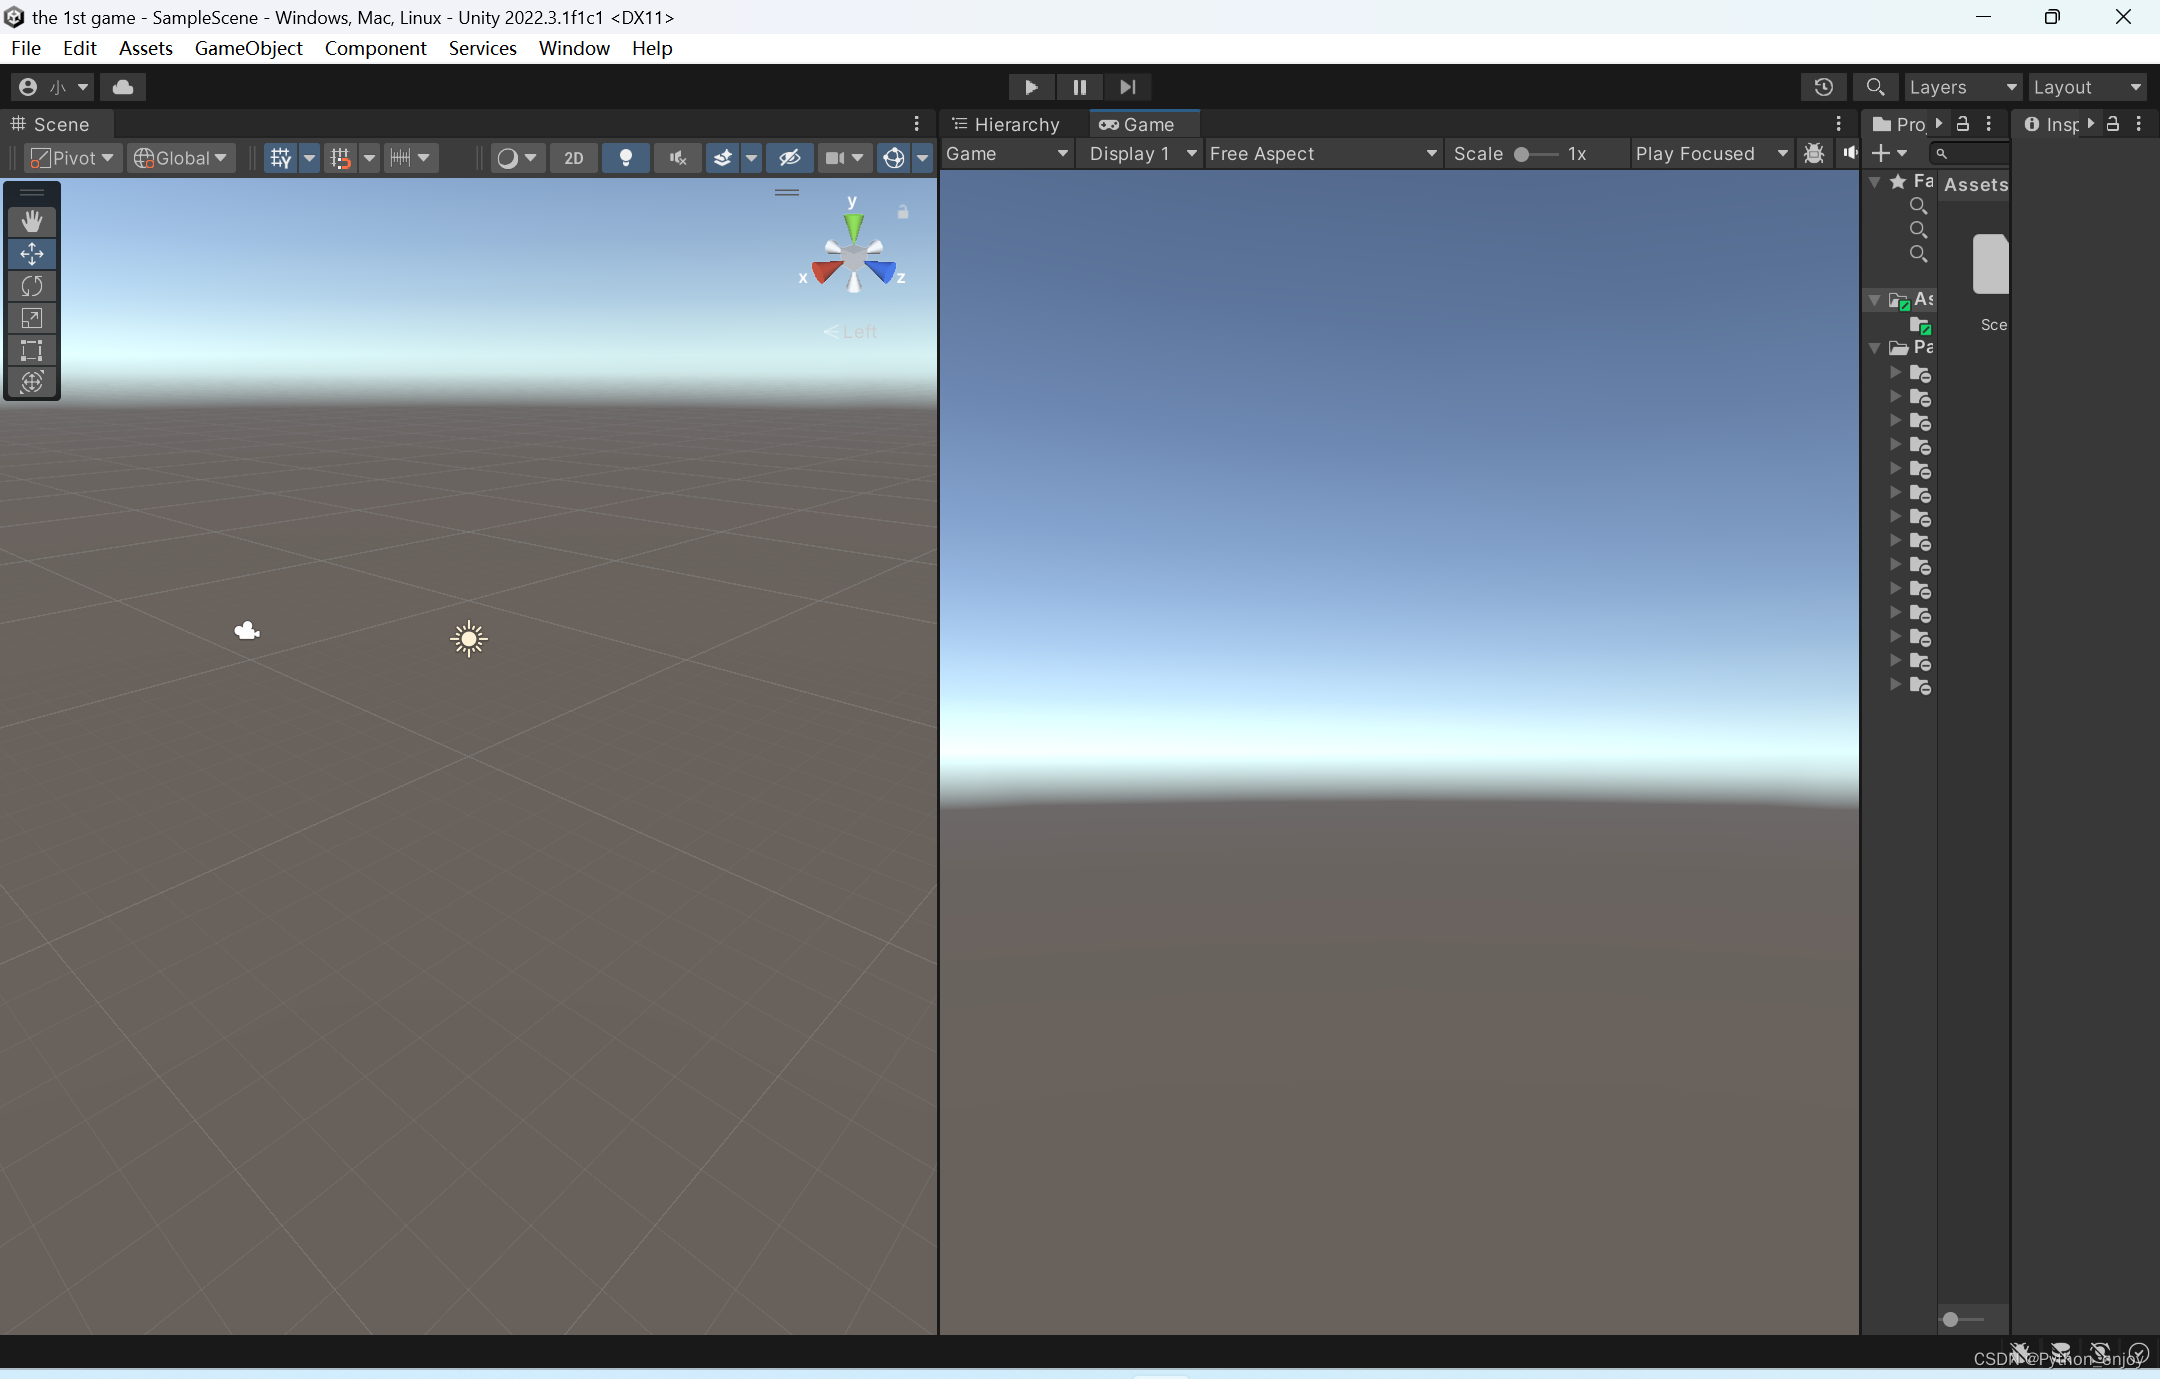
Task: Toggle Play Focused mode in Game view
Action: tap(1705, 151)
